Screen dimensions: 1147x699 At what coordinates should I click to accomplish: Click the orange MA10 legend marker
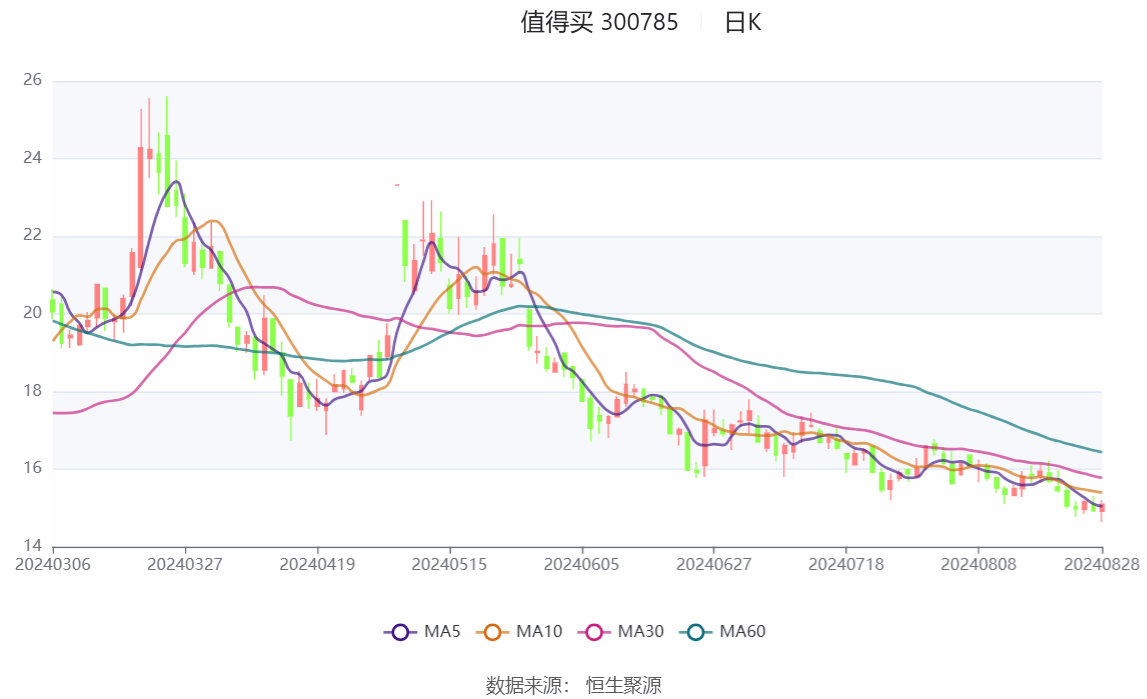coord(492,632)
